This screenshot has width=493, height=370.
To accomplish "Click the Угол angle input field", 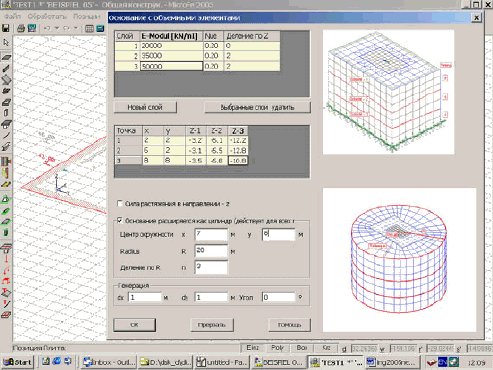I will 279,297.
